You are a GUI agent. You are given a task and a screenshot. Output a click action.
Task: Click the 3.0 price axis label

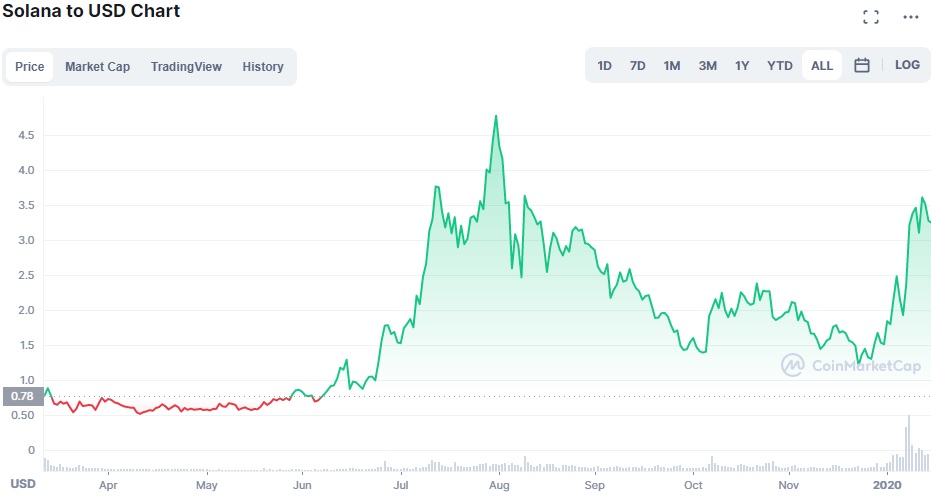pyautogui.click(x=26, y=240)
